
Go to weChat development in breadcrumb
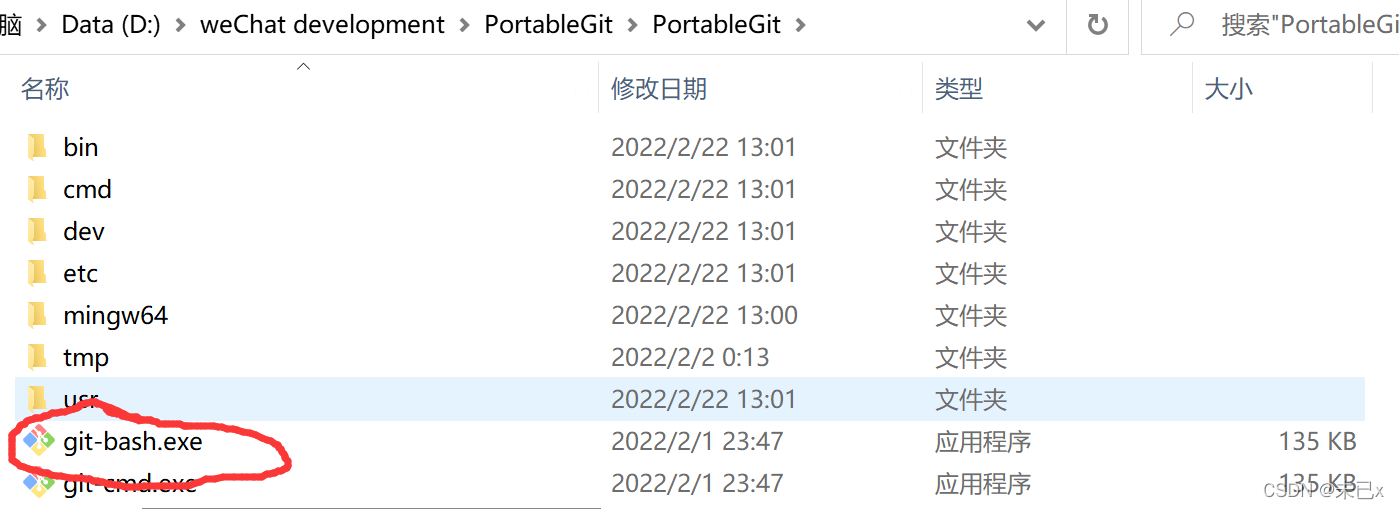click(322, 25)
